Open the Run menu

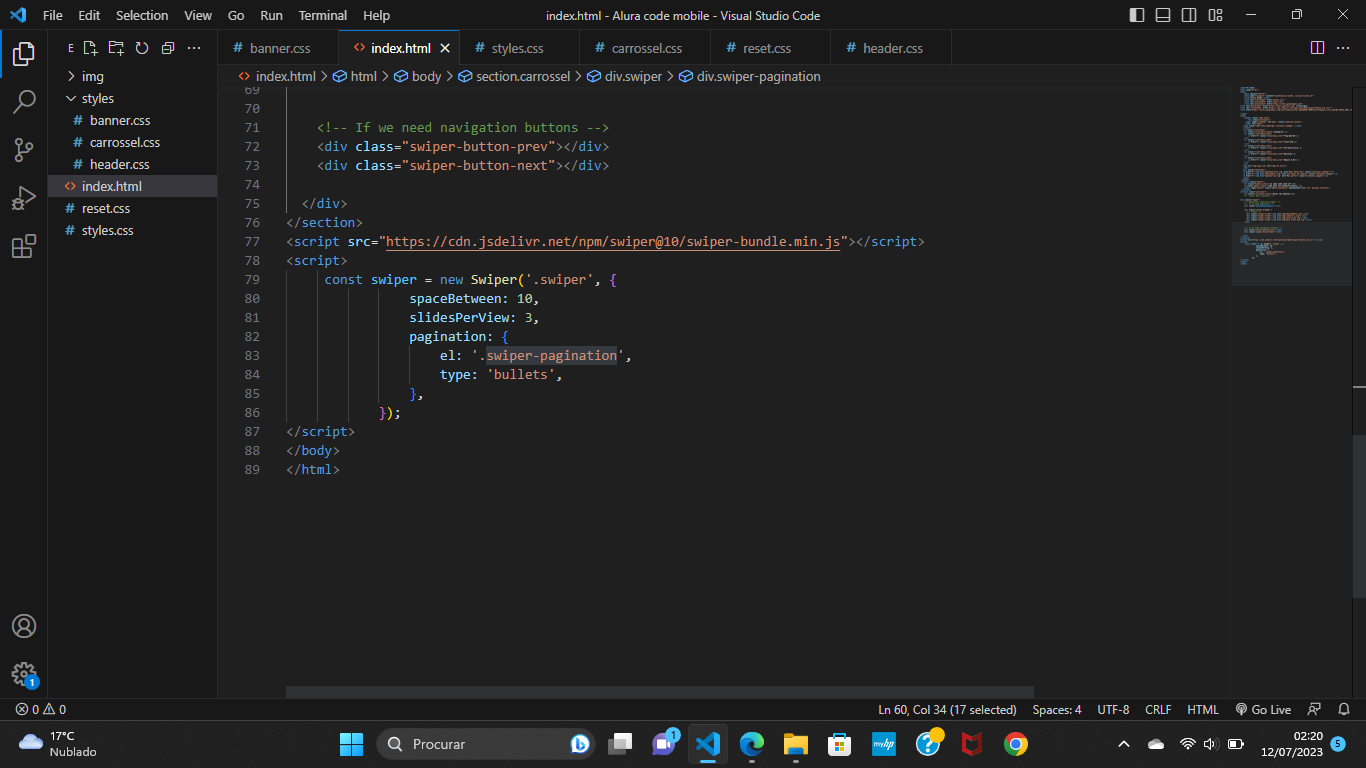pos(271,15)
